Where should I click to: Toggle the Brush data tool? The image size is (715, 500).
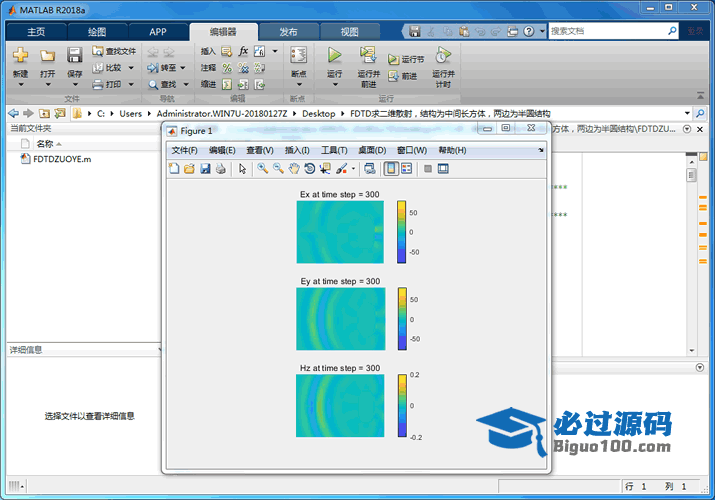coord(341,169)
